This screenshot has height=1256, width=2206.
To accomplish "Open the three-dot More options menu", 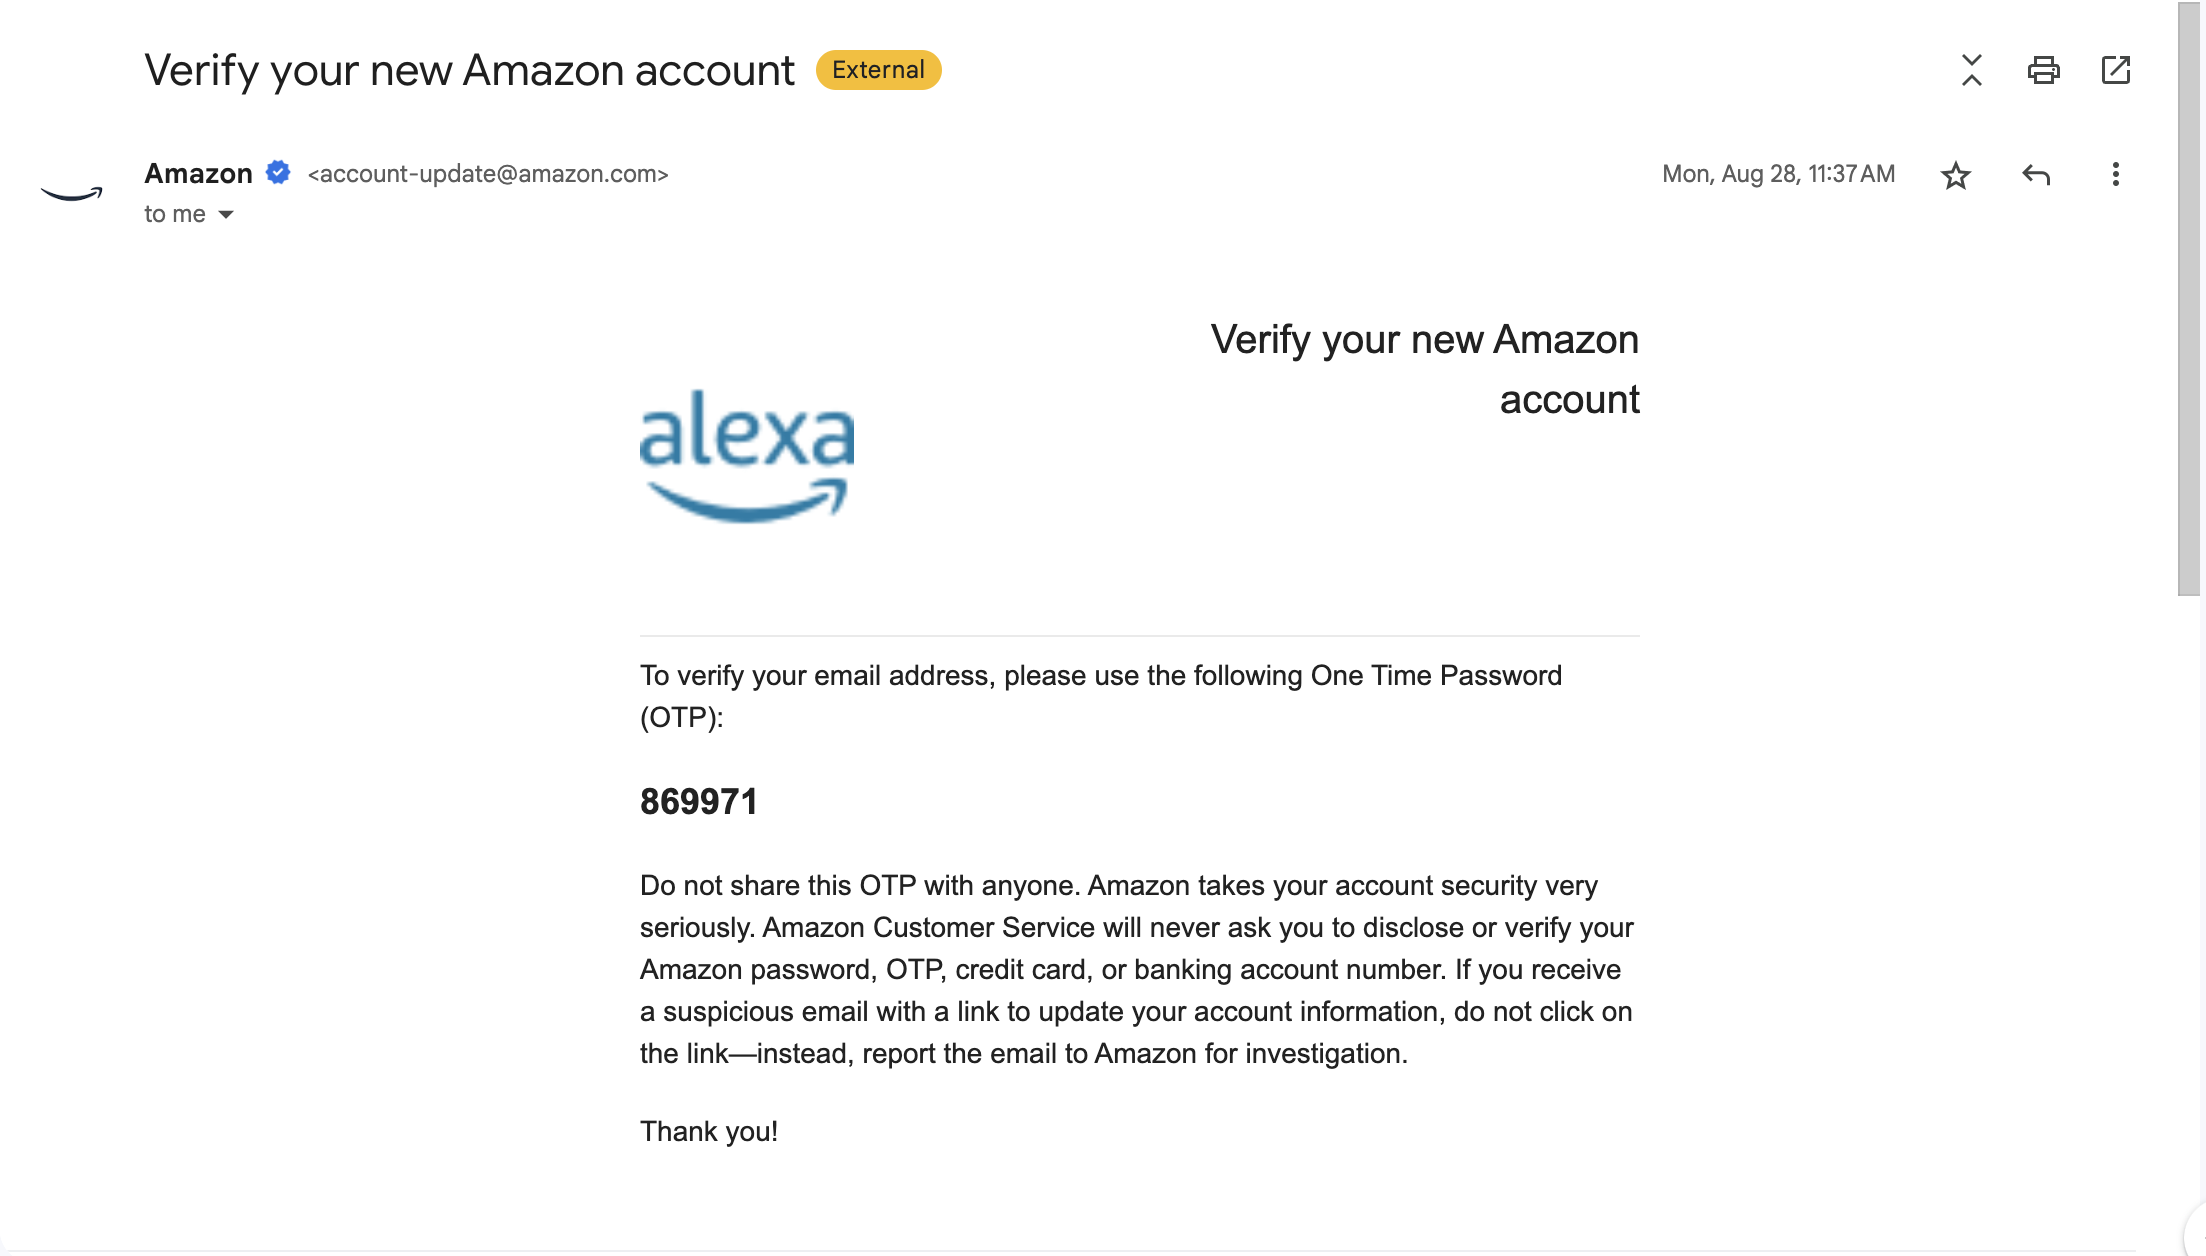I will point(2115,174).
